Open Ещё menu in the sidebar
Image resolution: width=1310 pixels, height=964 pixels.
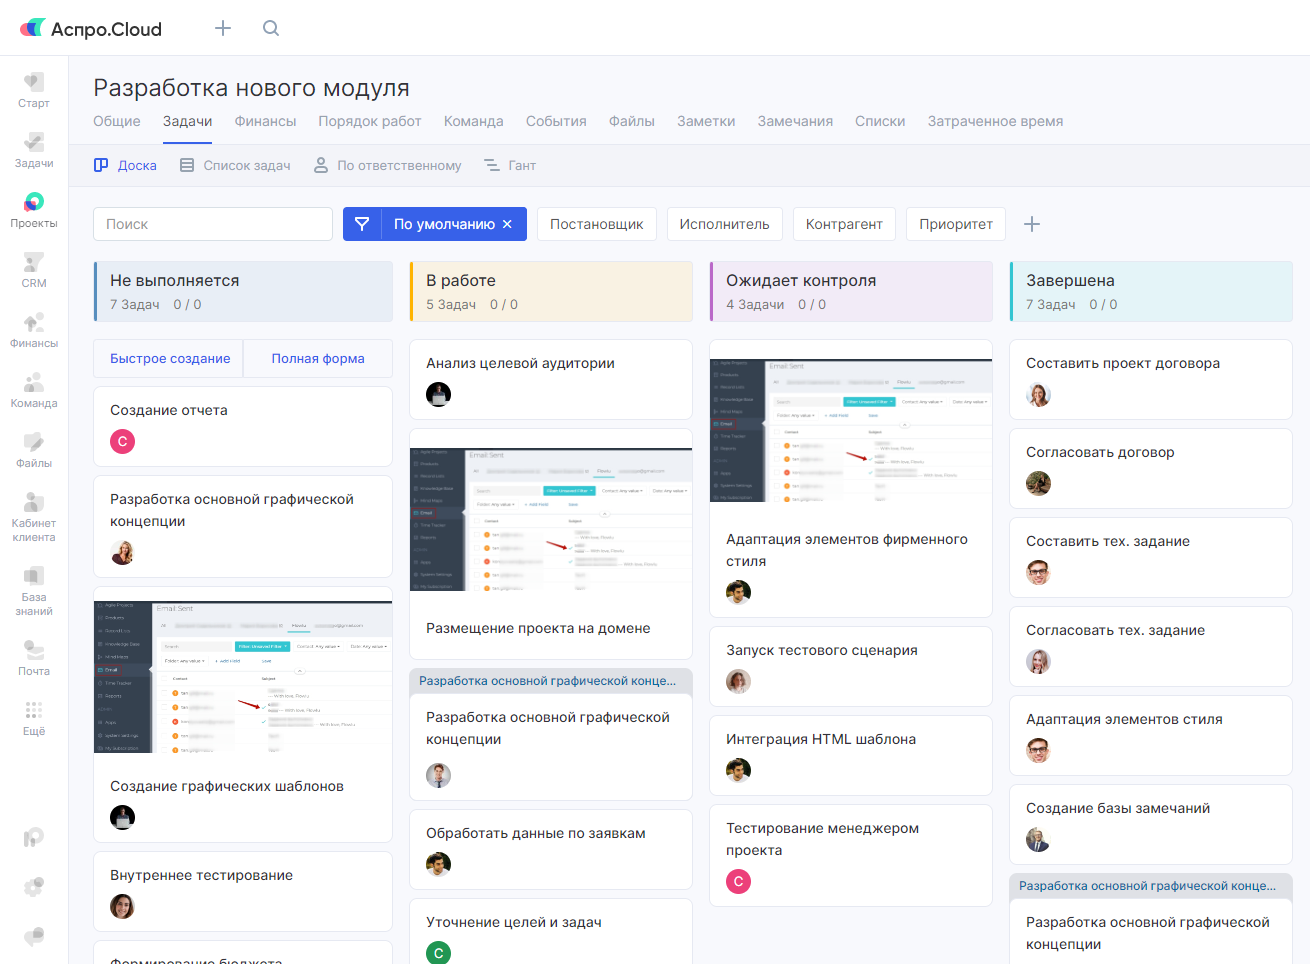[x=34, y=718]
